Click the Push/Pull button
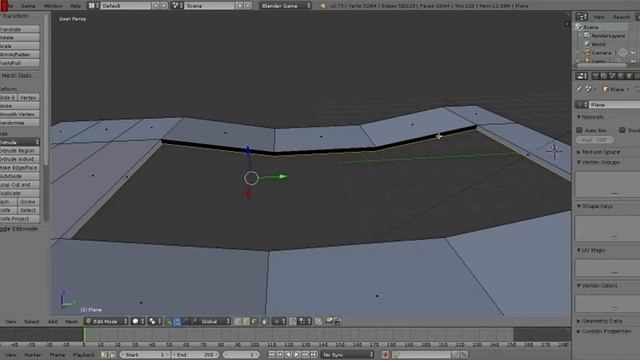Viewport: 640px width, 360px height. (x=19, y=63)
